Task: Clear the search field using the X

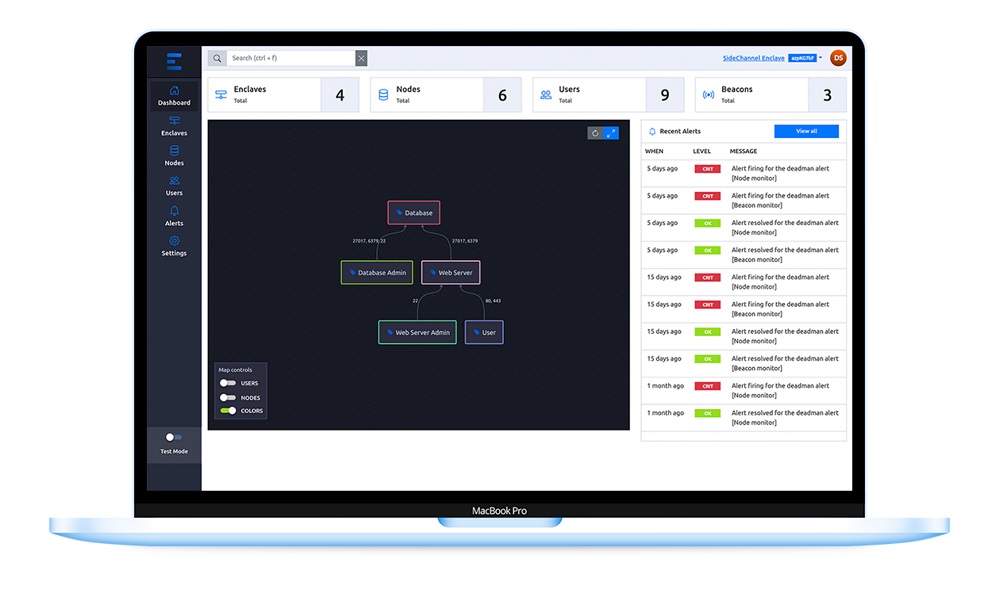Action: coord(361,57)
